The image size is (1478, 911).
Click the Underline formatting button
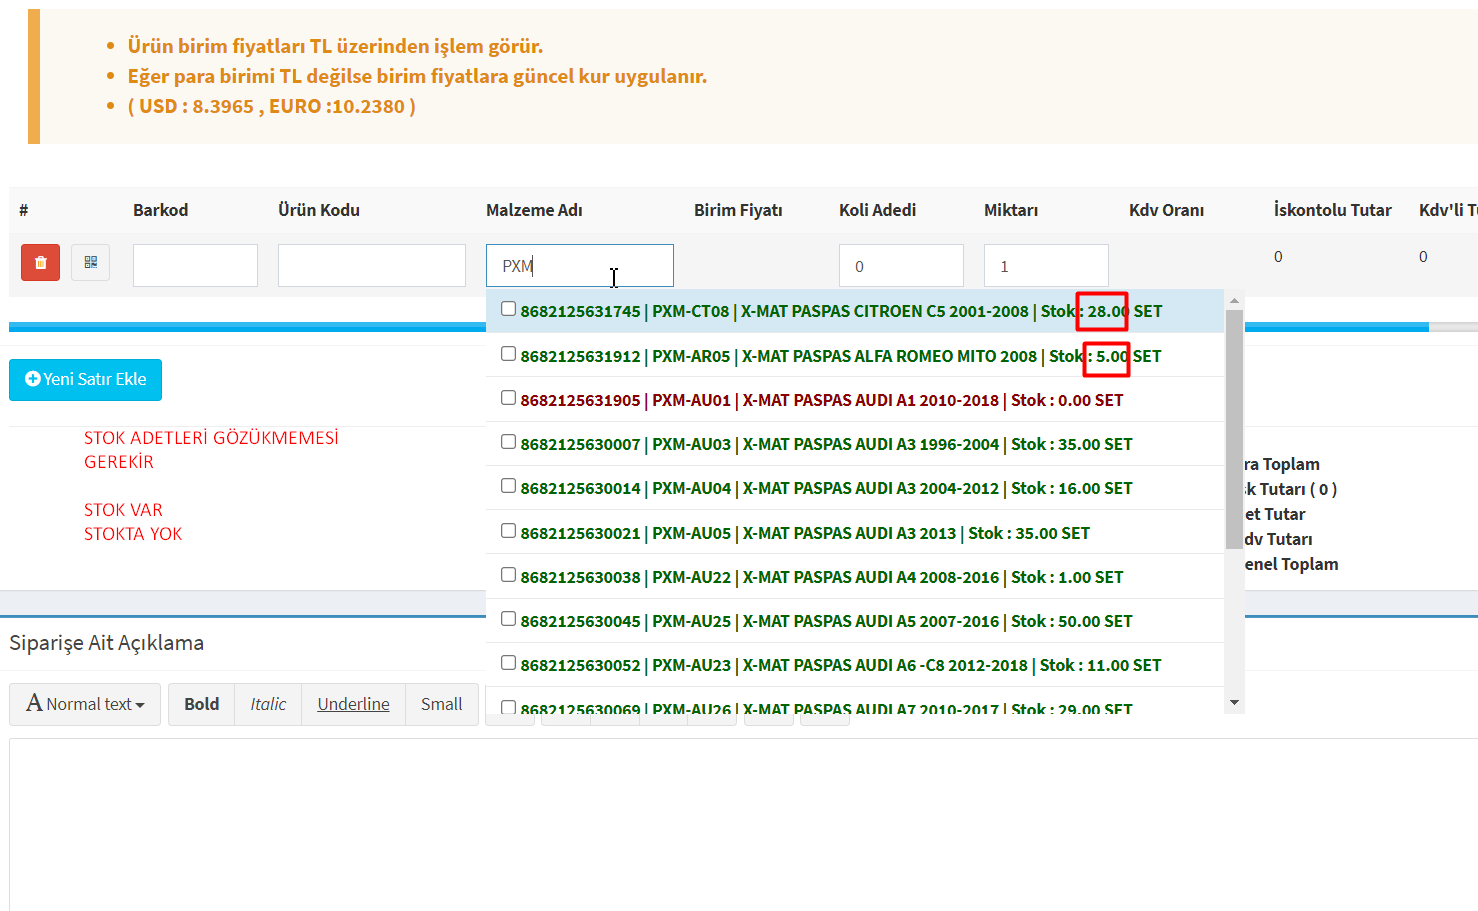pos(353,704)
